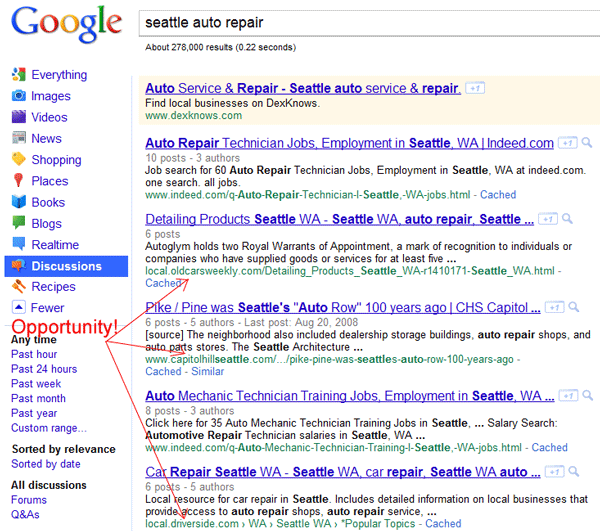
Task: Click +1 button on Car Repair Seattle result
Action: (554, 472)
